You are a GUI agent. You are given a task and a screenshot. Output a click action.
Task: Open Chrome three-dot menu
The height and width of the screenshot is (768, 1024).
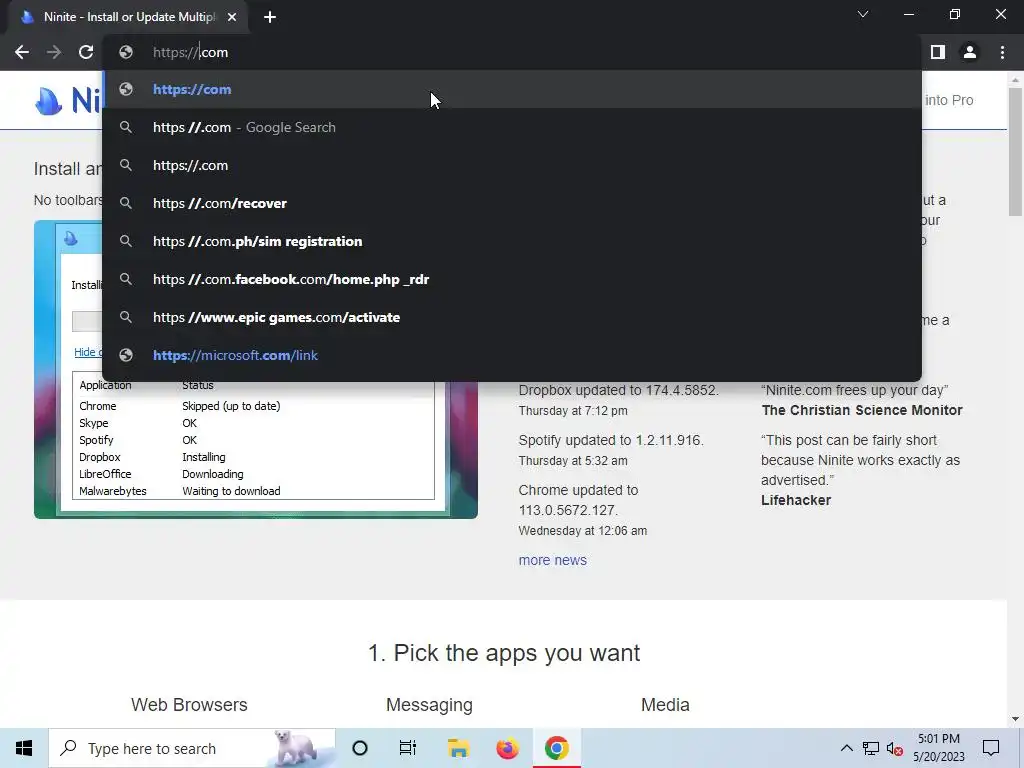point(1002,52)
